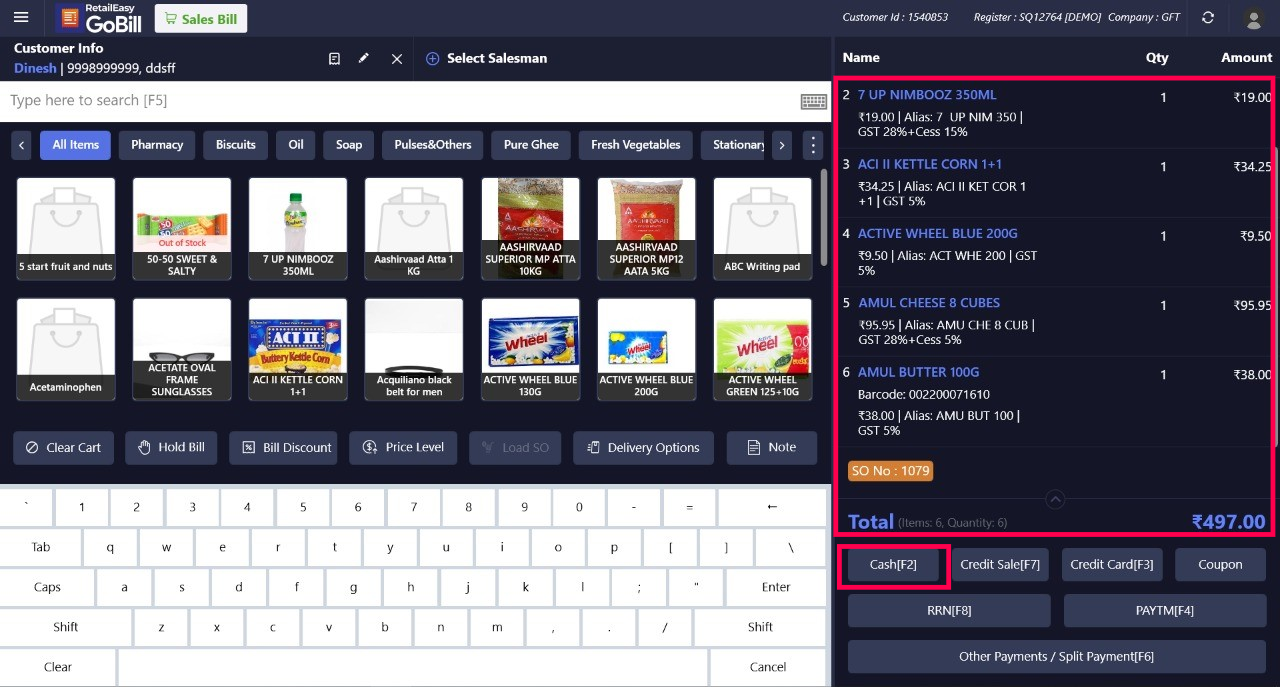The height and width of the screenshot is (687, 1280).
Task: Choose Credit Sale[F7] payment
Action: click(x=1000, y=565)
